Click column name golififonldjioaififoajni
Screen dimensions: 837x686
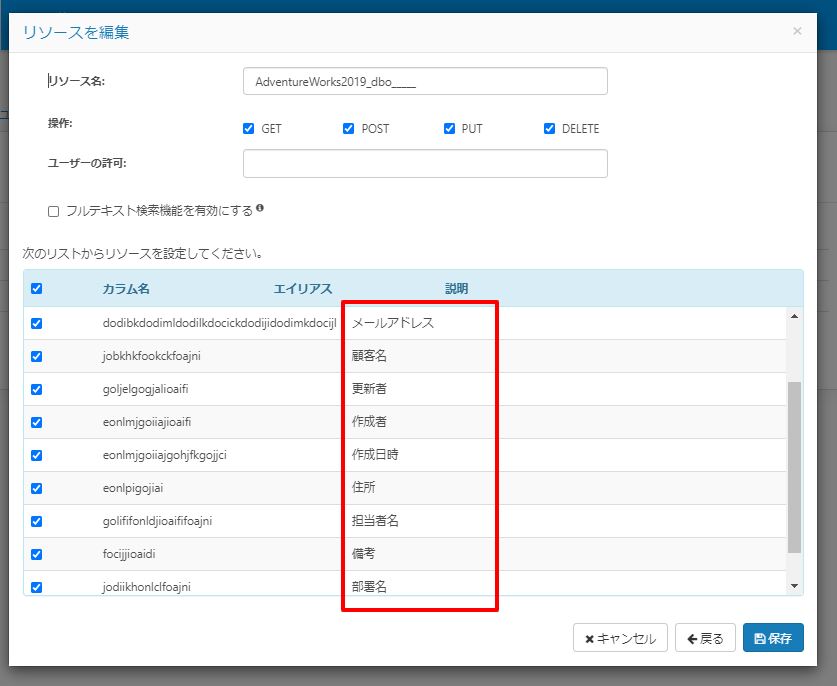[157, 521]
